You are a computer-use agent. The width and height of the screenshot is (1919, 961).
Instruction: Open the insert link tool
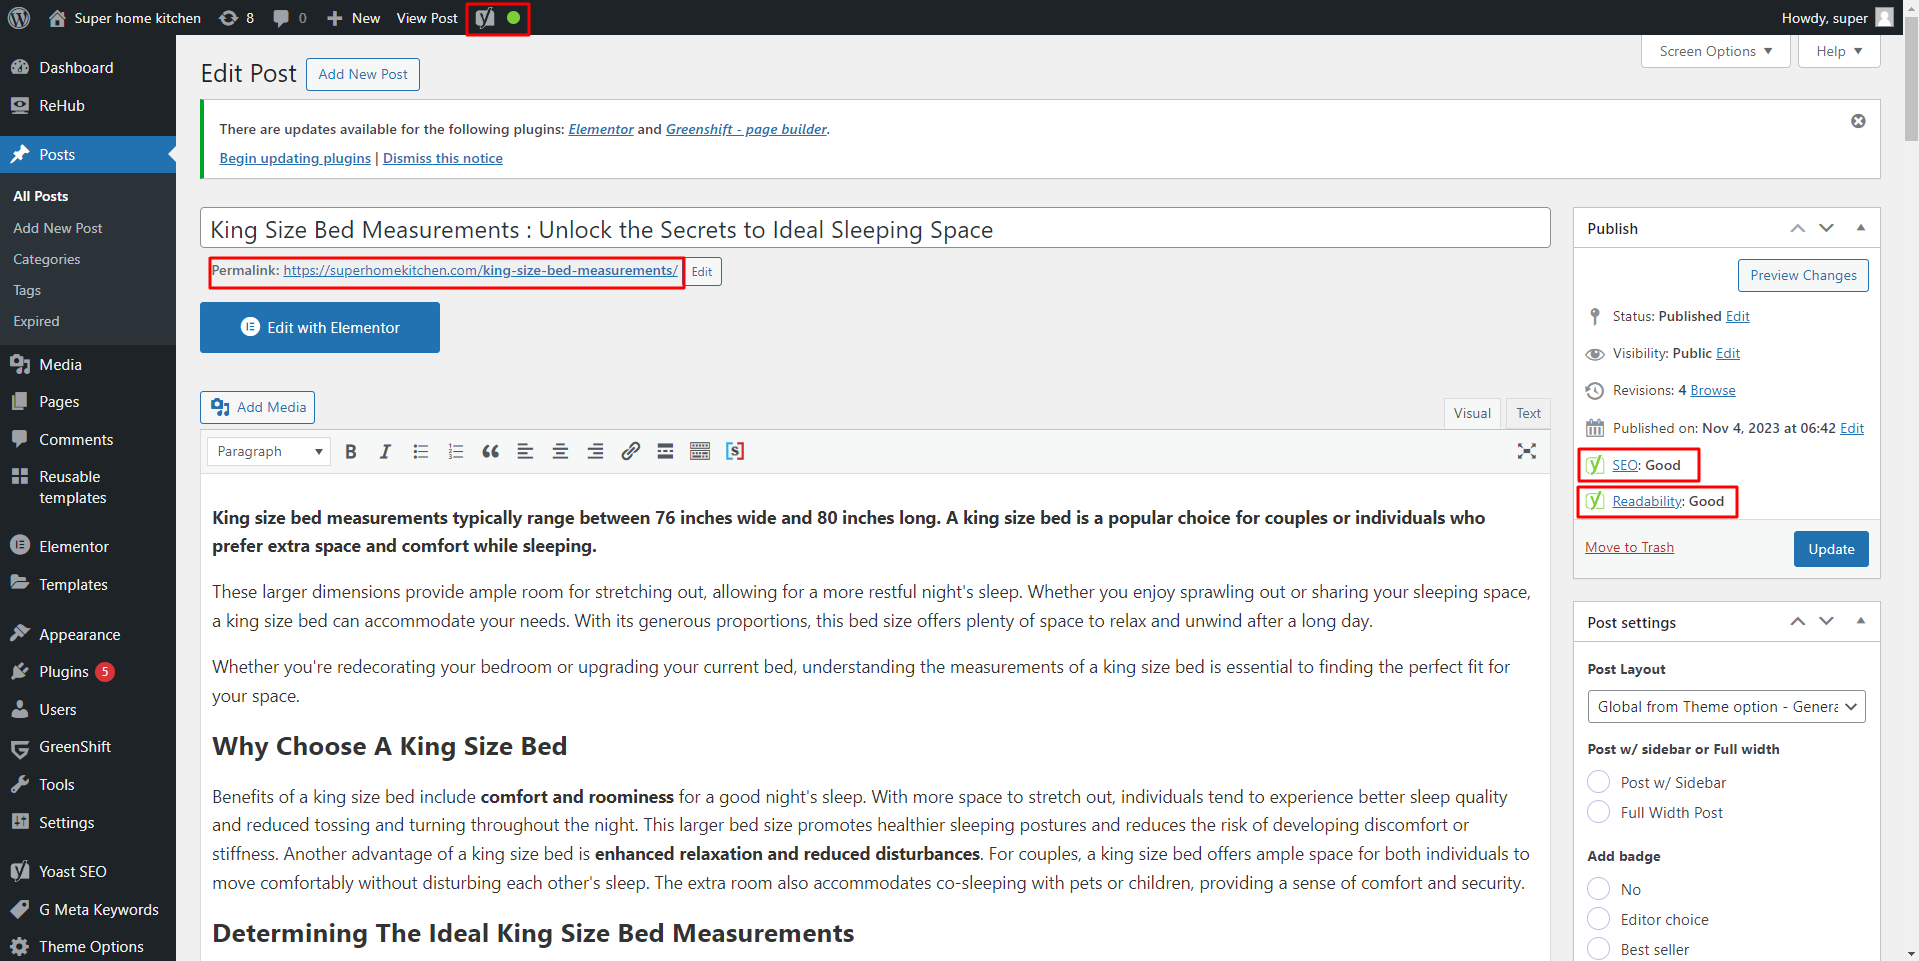[630, 451]
